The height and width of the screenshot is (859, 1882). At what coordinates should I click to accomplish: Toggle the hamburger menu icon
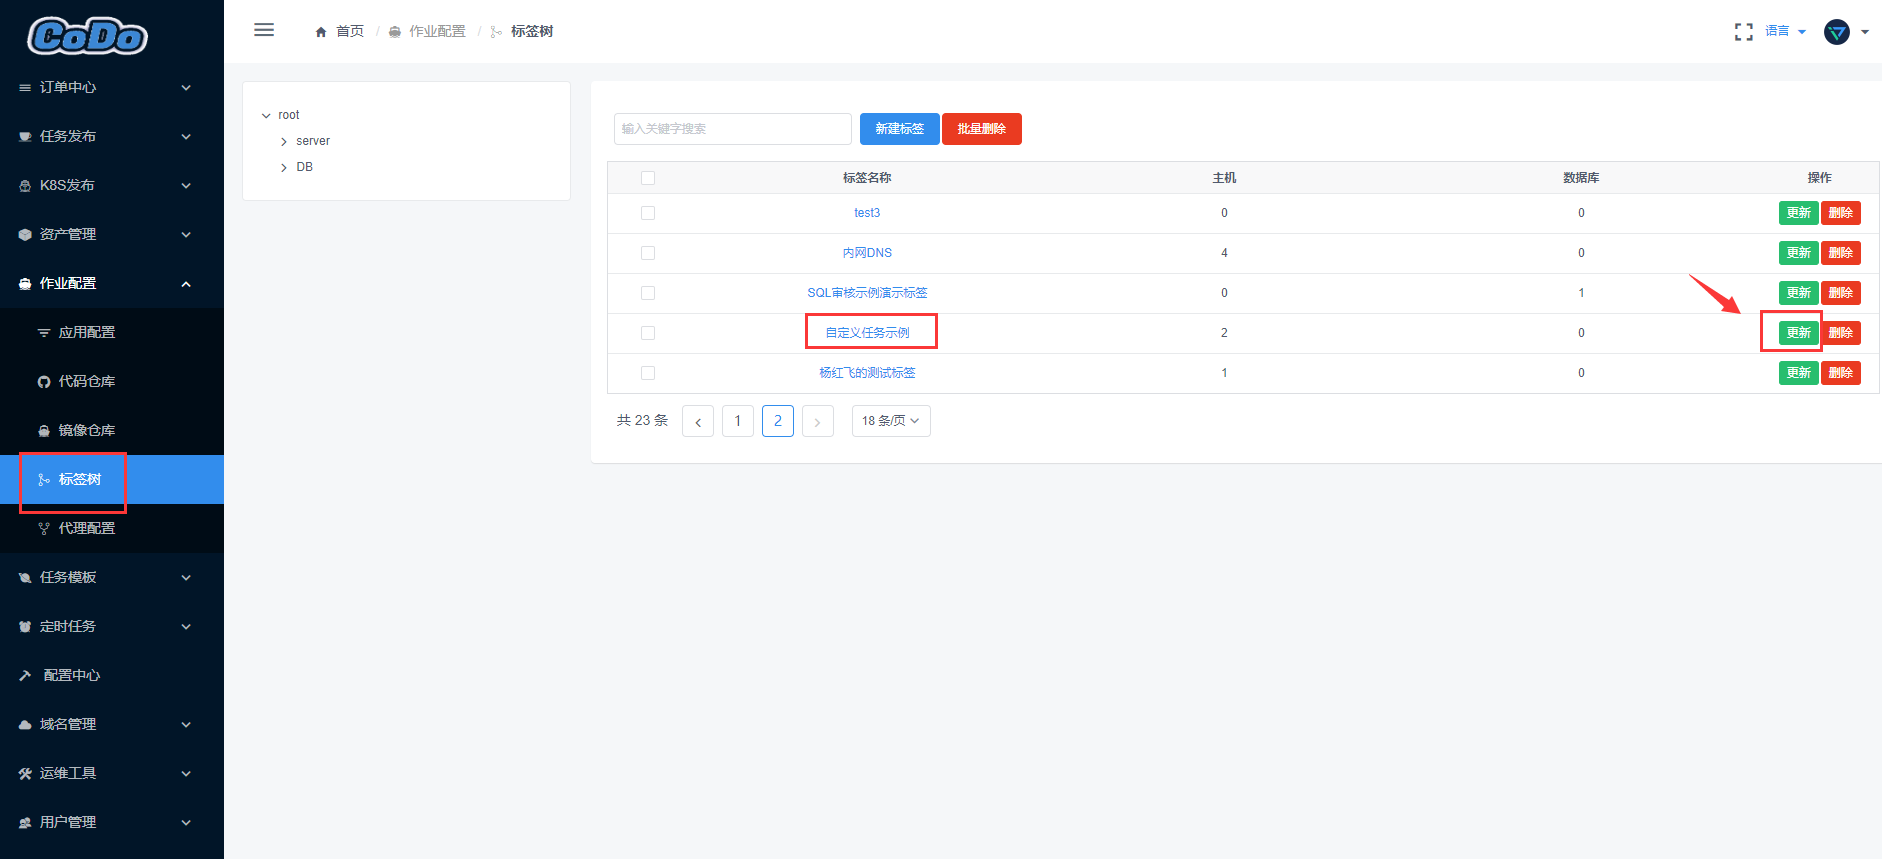pos(264,30)
